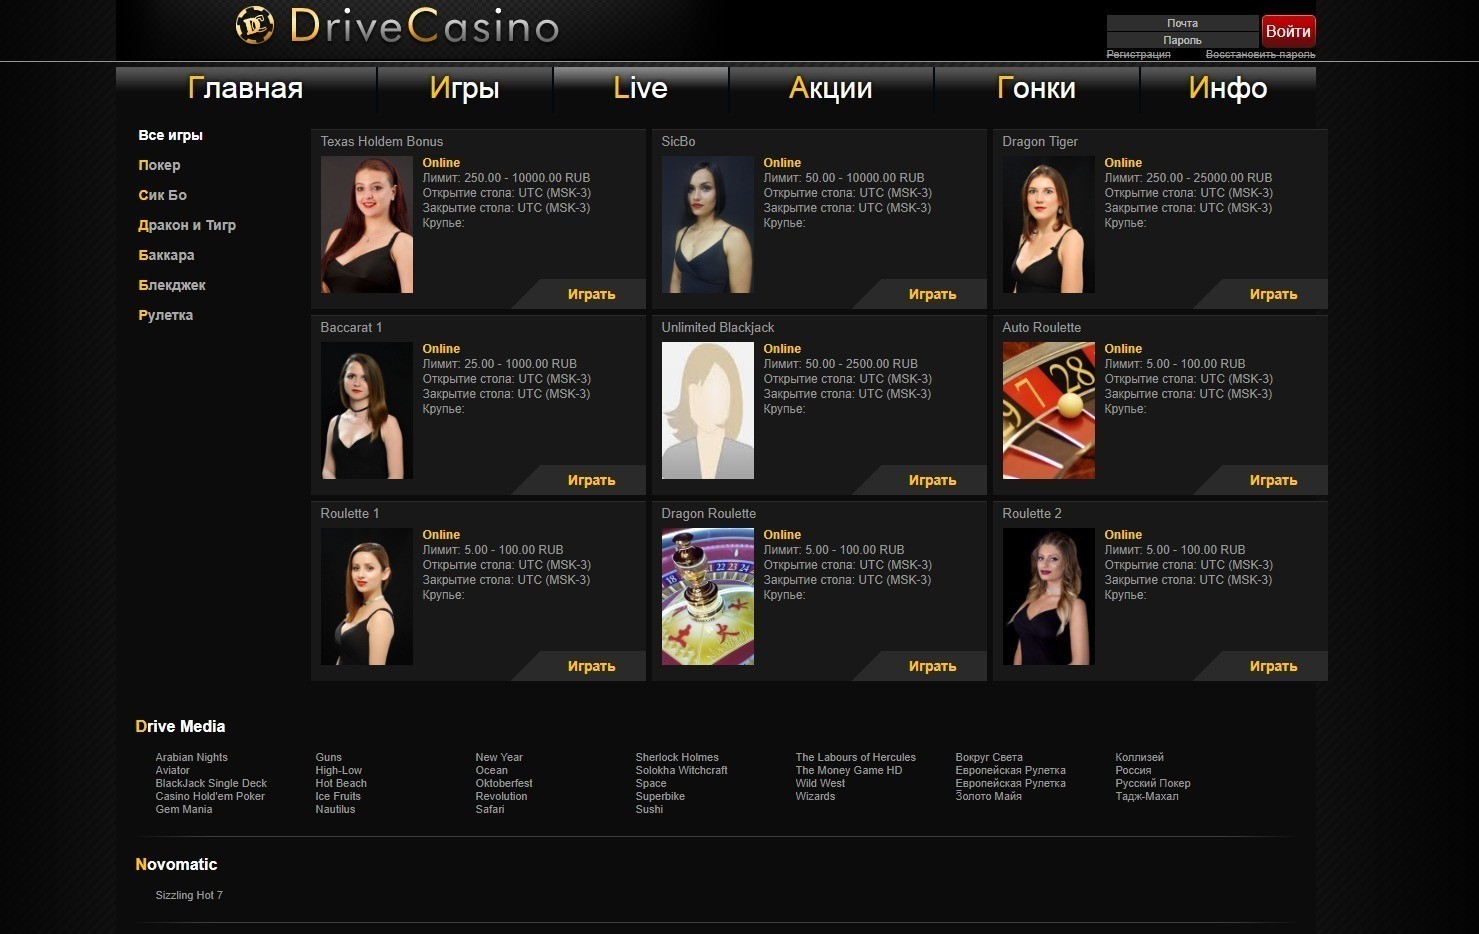
Task: Open the Gem Mania link
Action: point(183,809)
